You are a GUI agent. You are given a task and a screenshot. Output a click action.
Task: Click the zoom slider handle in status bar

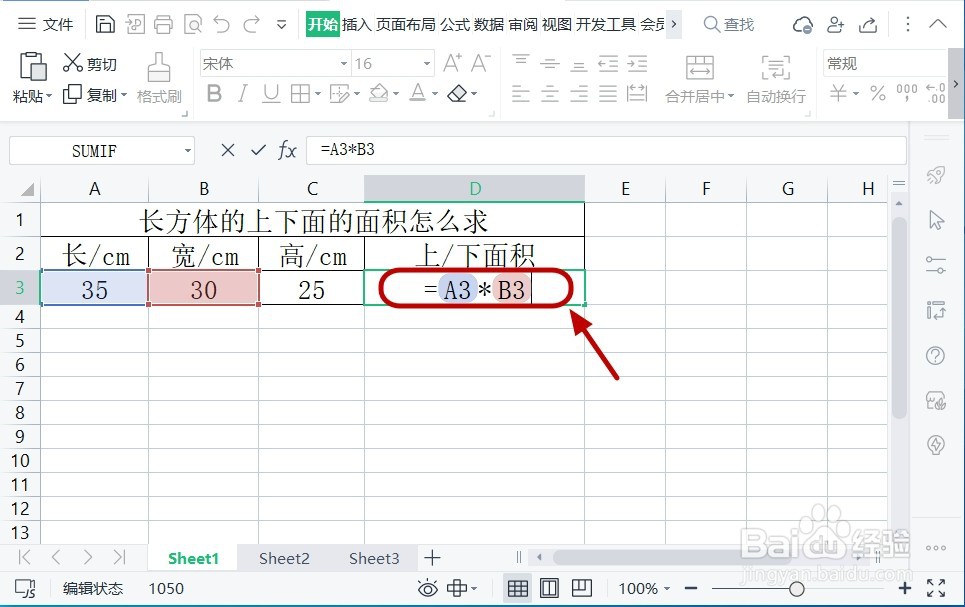point(796,588)
